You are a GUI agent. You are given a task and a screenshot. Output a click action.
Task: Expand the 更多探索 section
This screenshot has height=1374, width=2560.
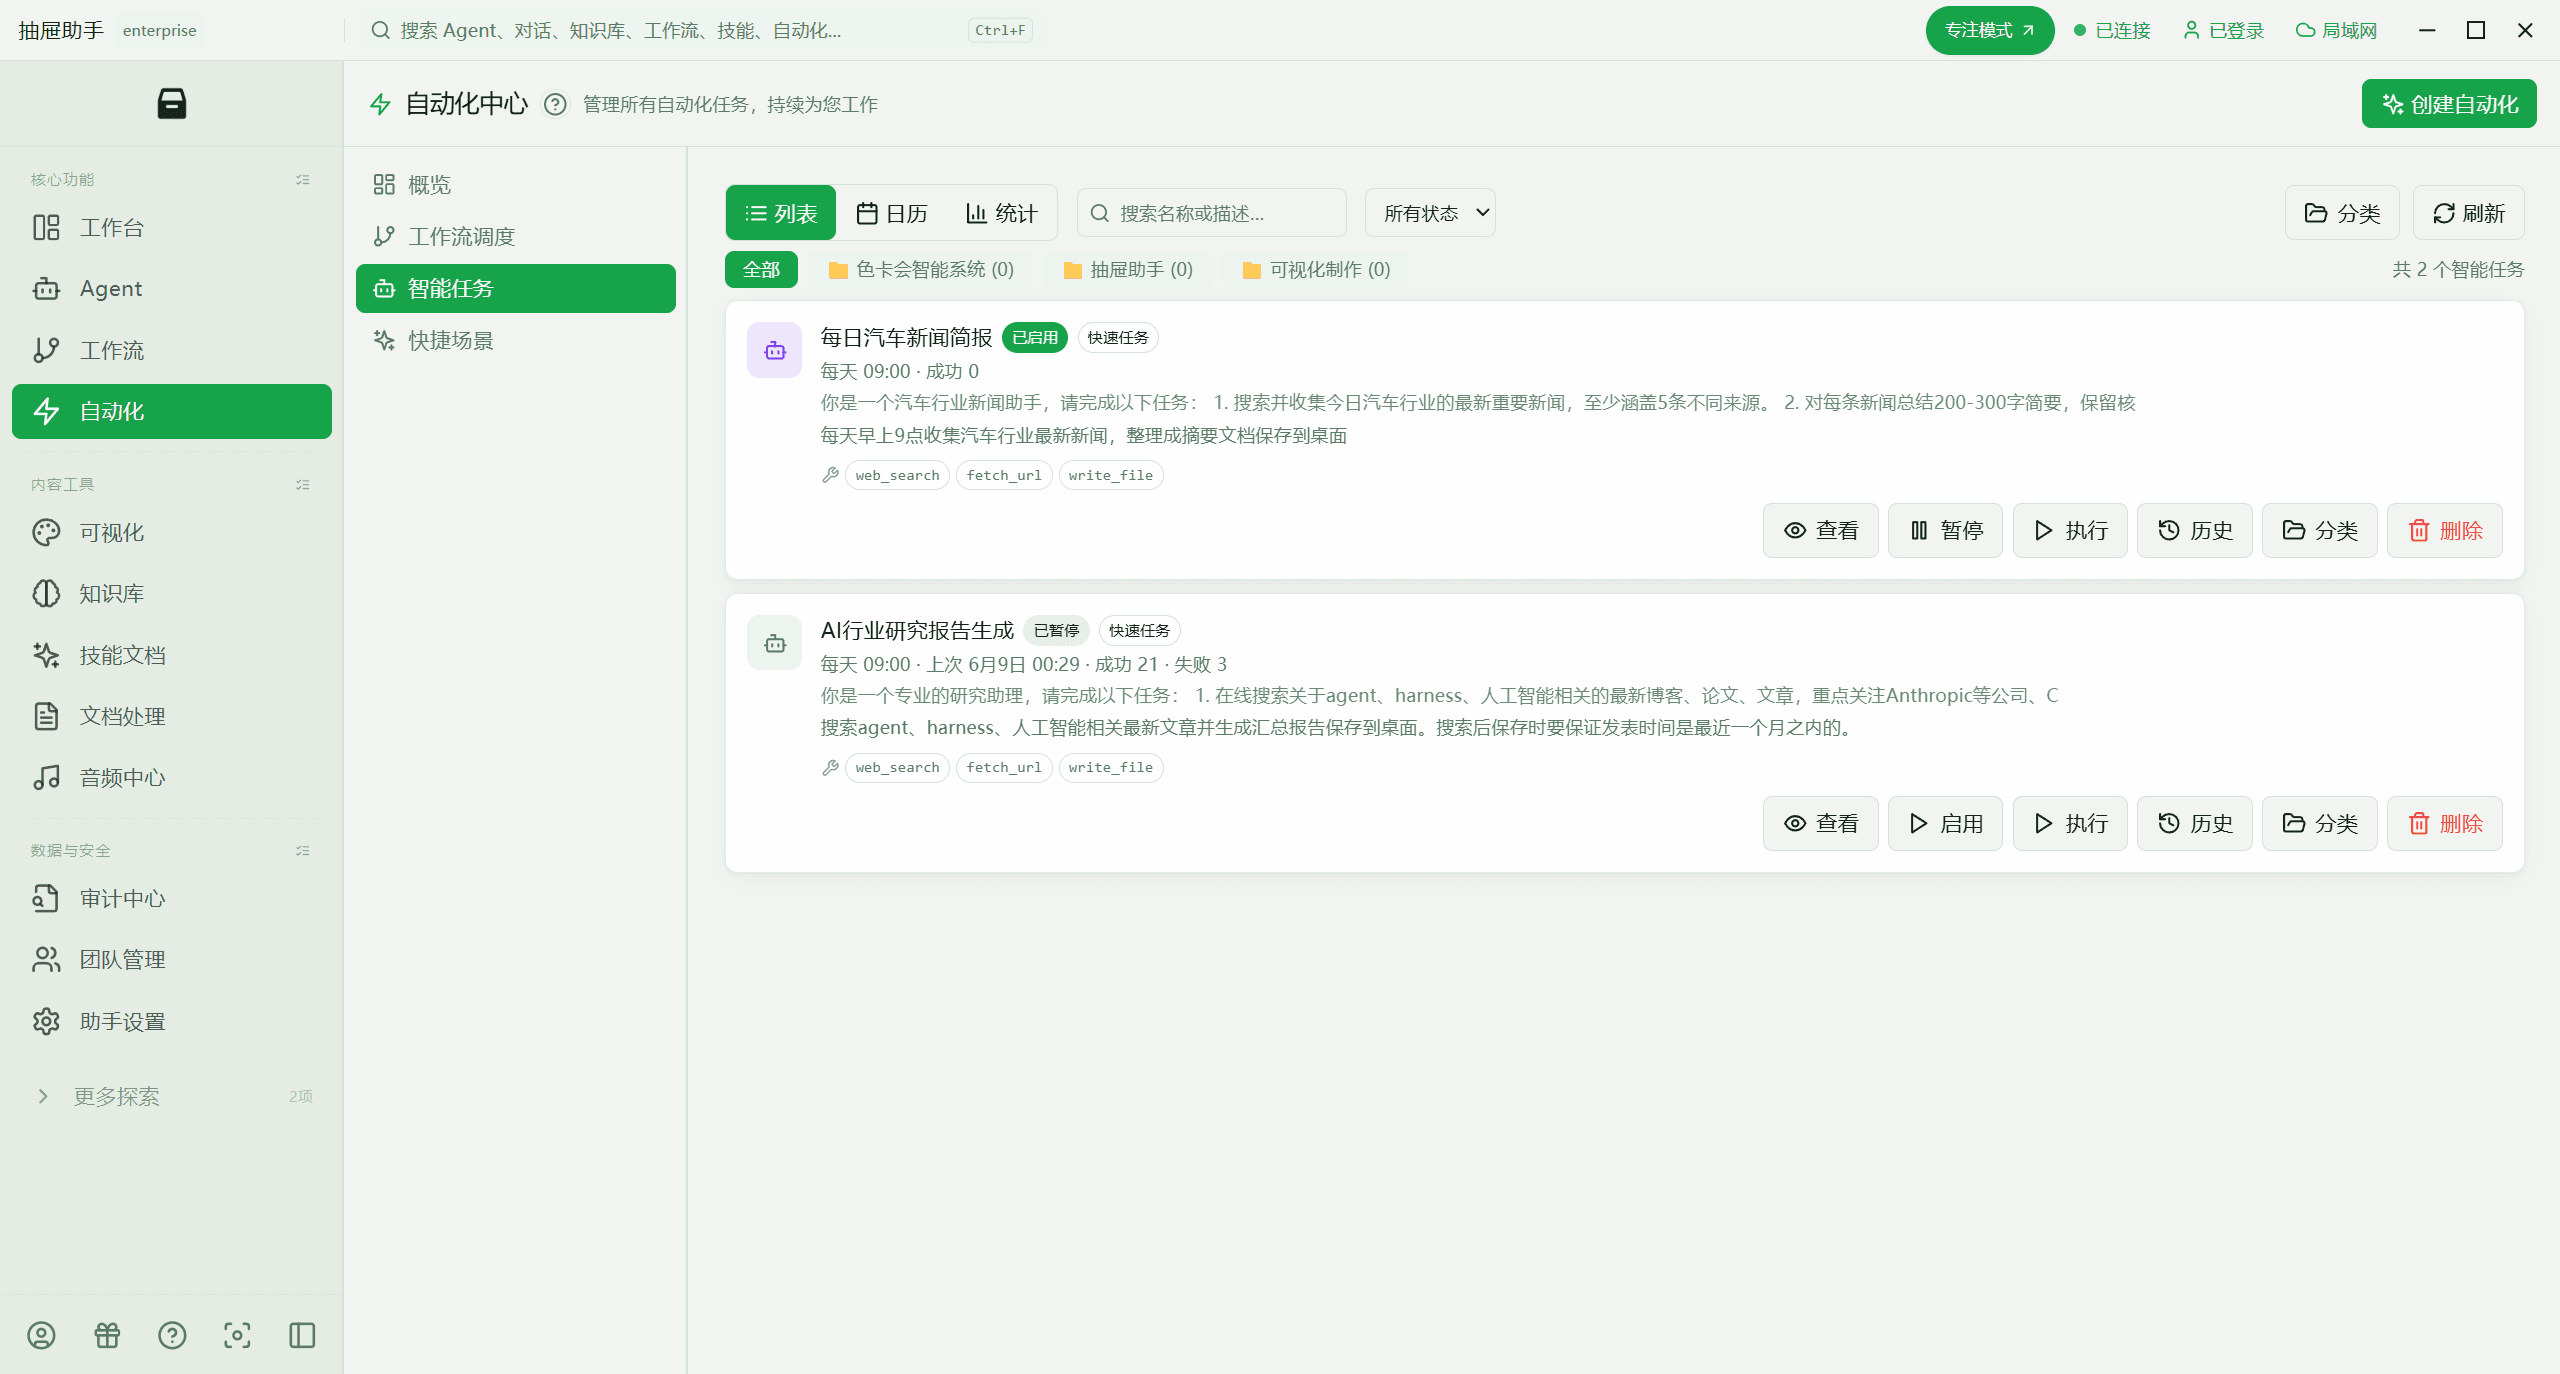(172, 1096)
